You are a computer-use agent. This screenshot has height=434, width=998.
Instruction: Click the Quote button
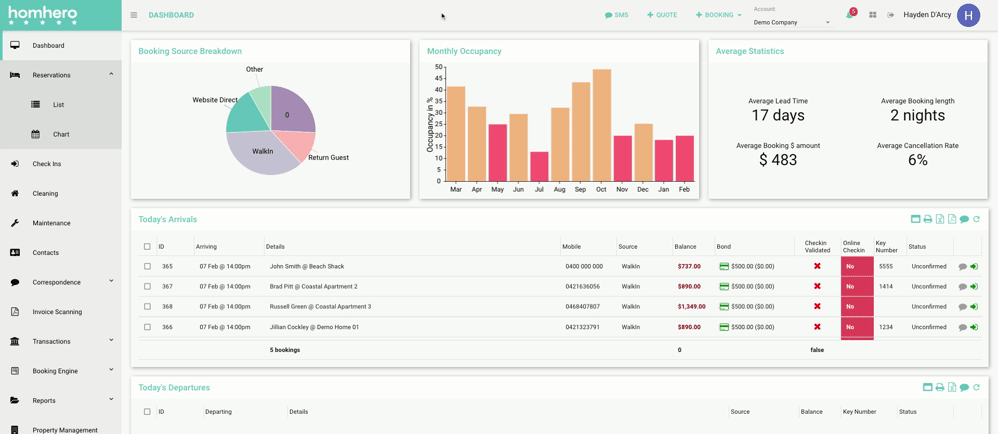pyautogui.click(x=662, y=15)
